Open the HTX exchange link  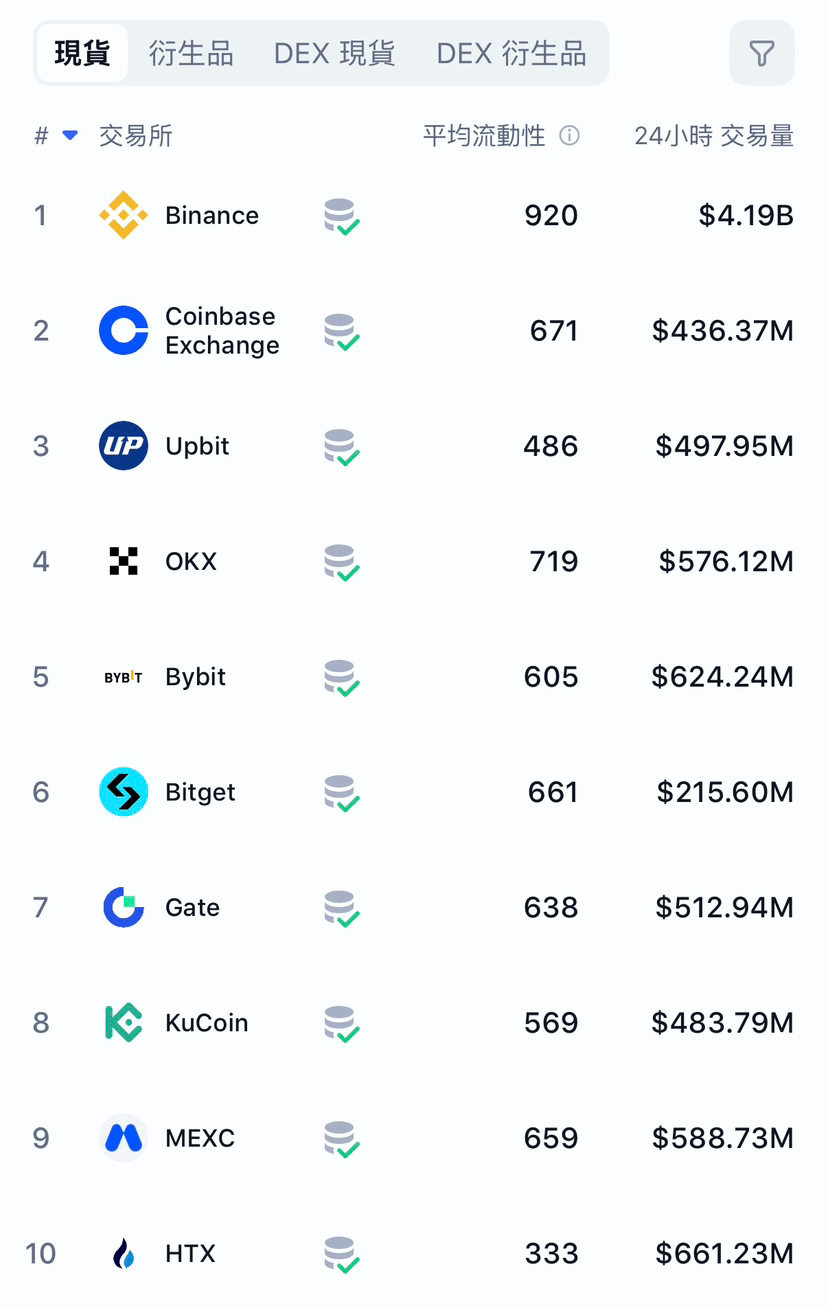[190, 1253]
